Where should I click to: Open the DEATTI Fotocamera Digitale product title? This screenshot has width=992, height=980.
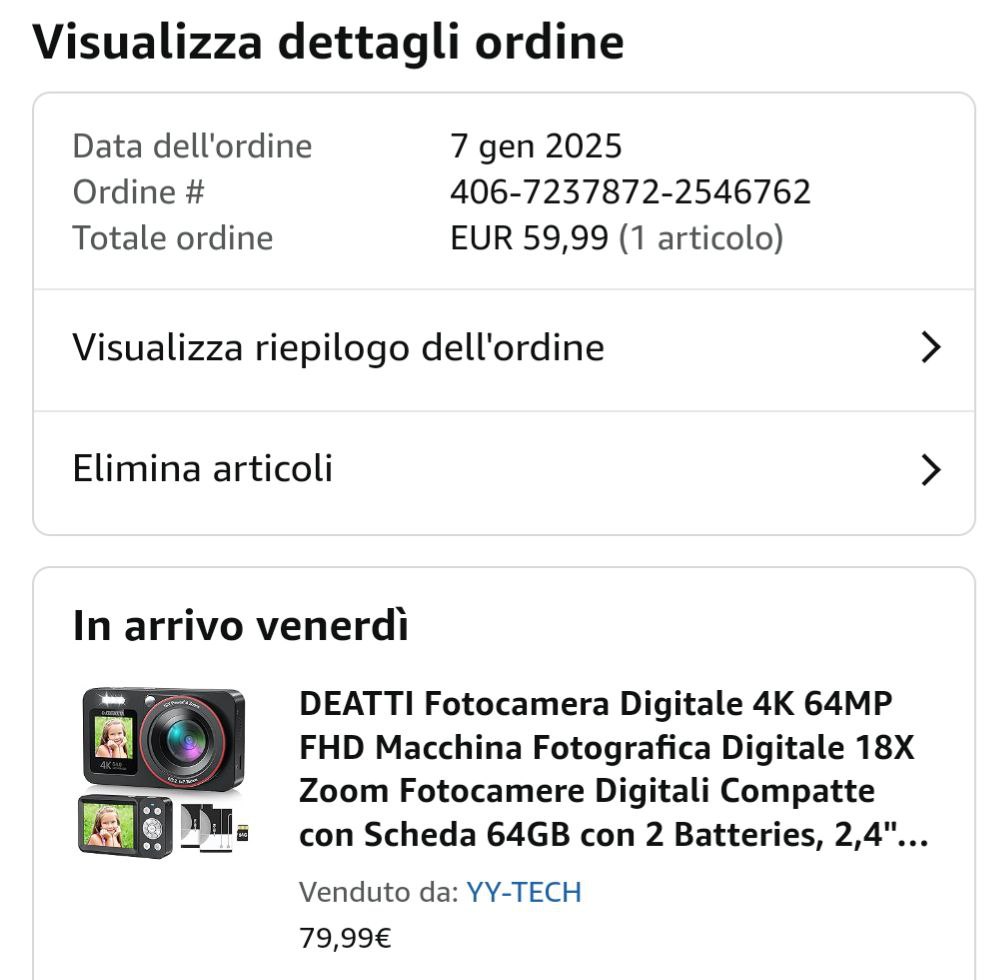614,769
